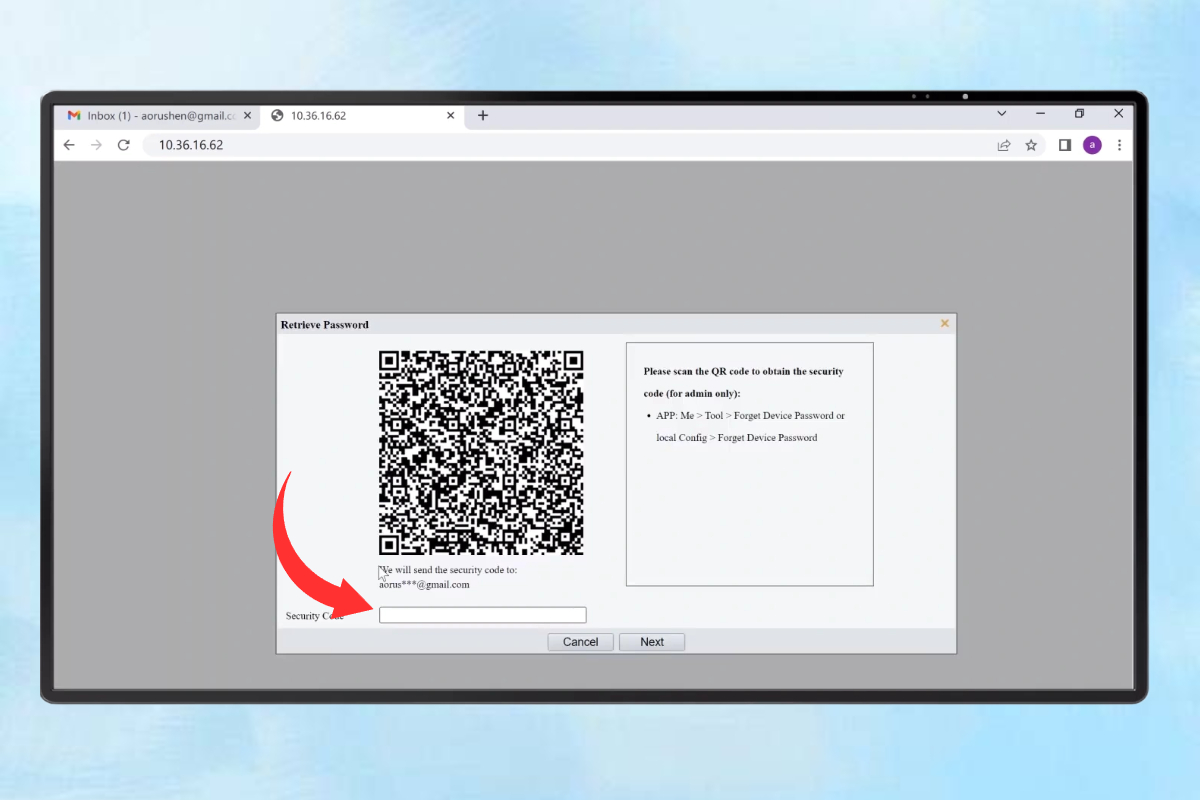Go back using the browser back arrow
The image size is (1200, 800).
click(69, 145)
